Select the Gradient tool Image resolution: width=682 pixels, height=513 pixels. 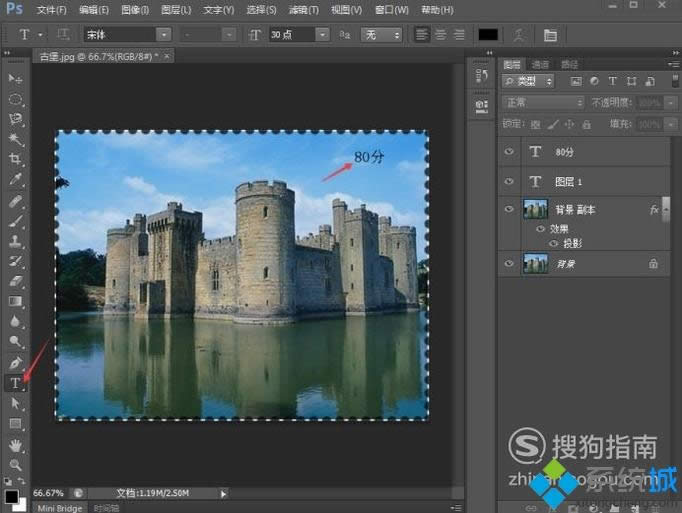(x=15, y=301)
